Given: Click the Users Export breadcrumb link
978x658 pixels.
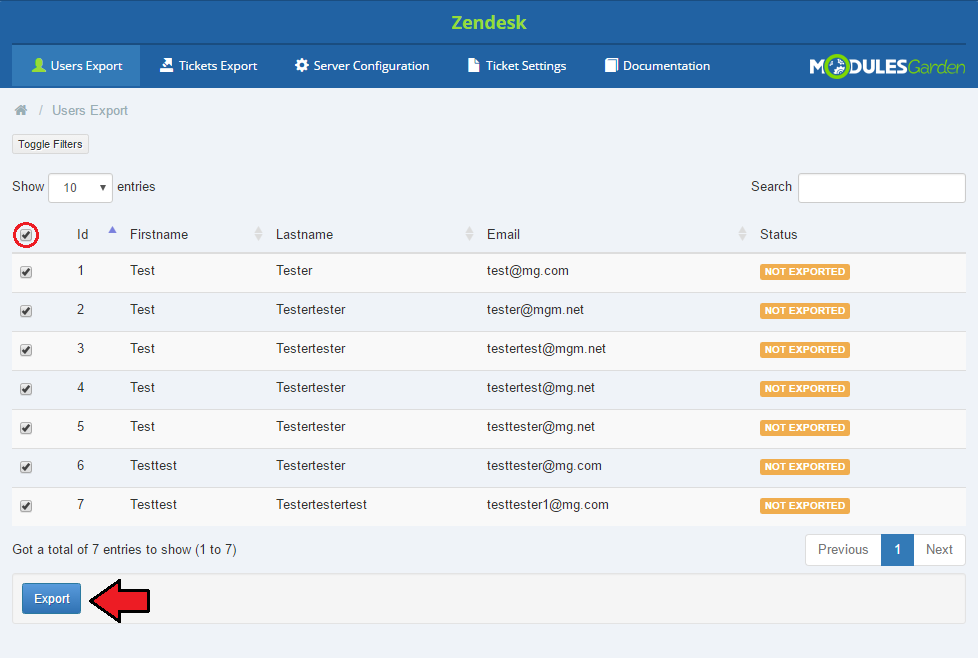Looking at the screenshot, I should (x=90, y=110).
